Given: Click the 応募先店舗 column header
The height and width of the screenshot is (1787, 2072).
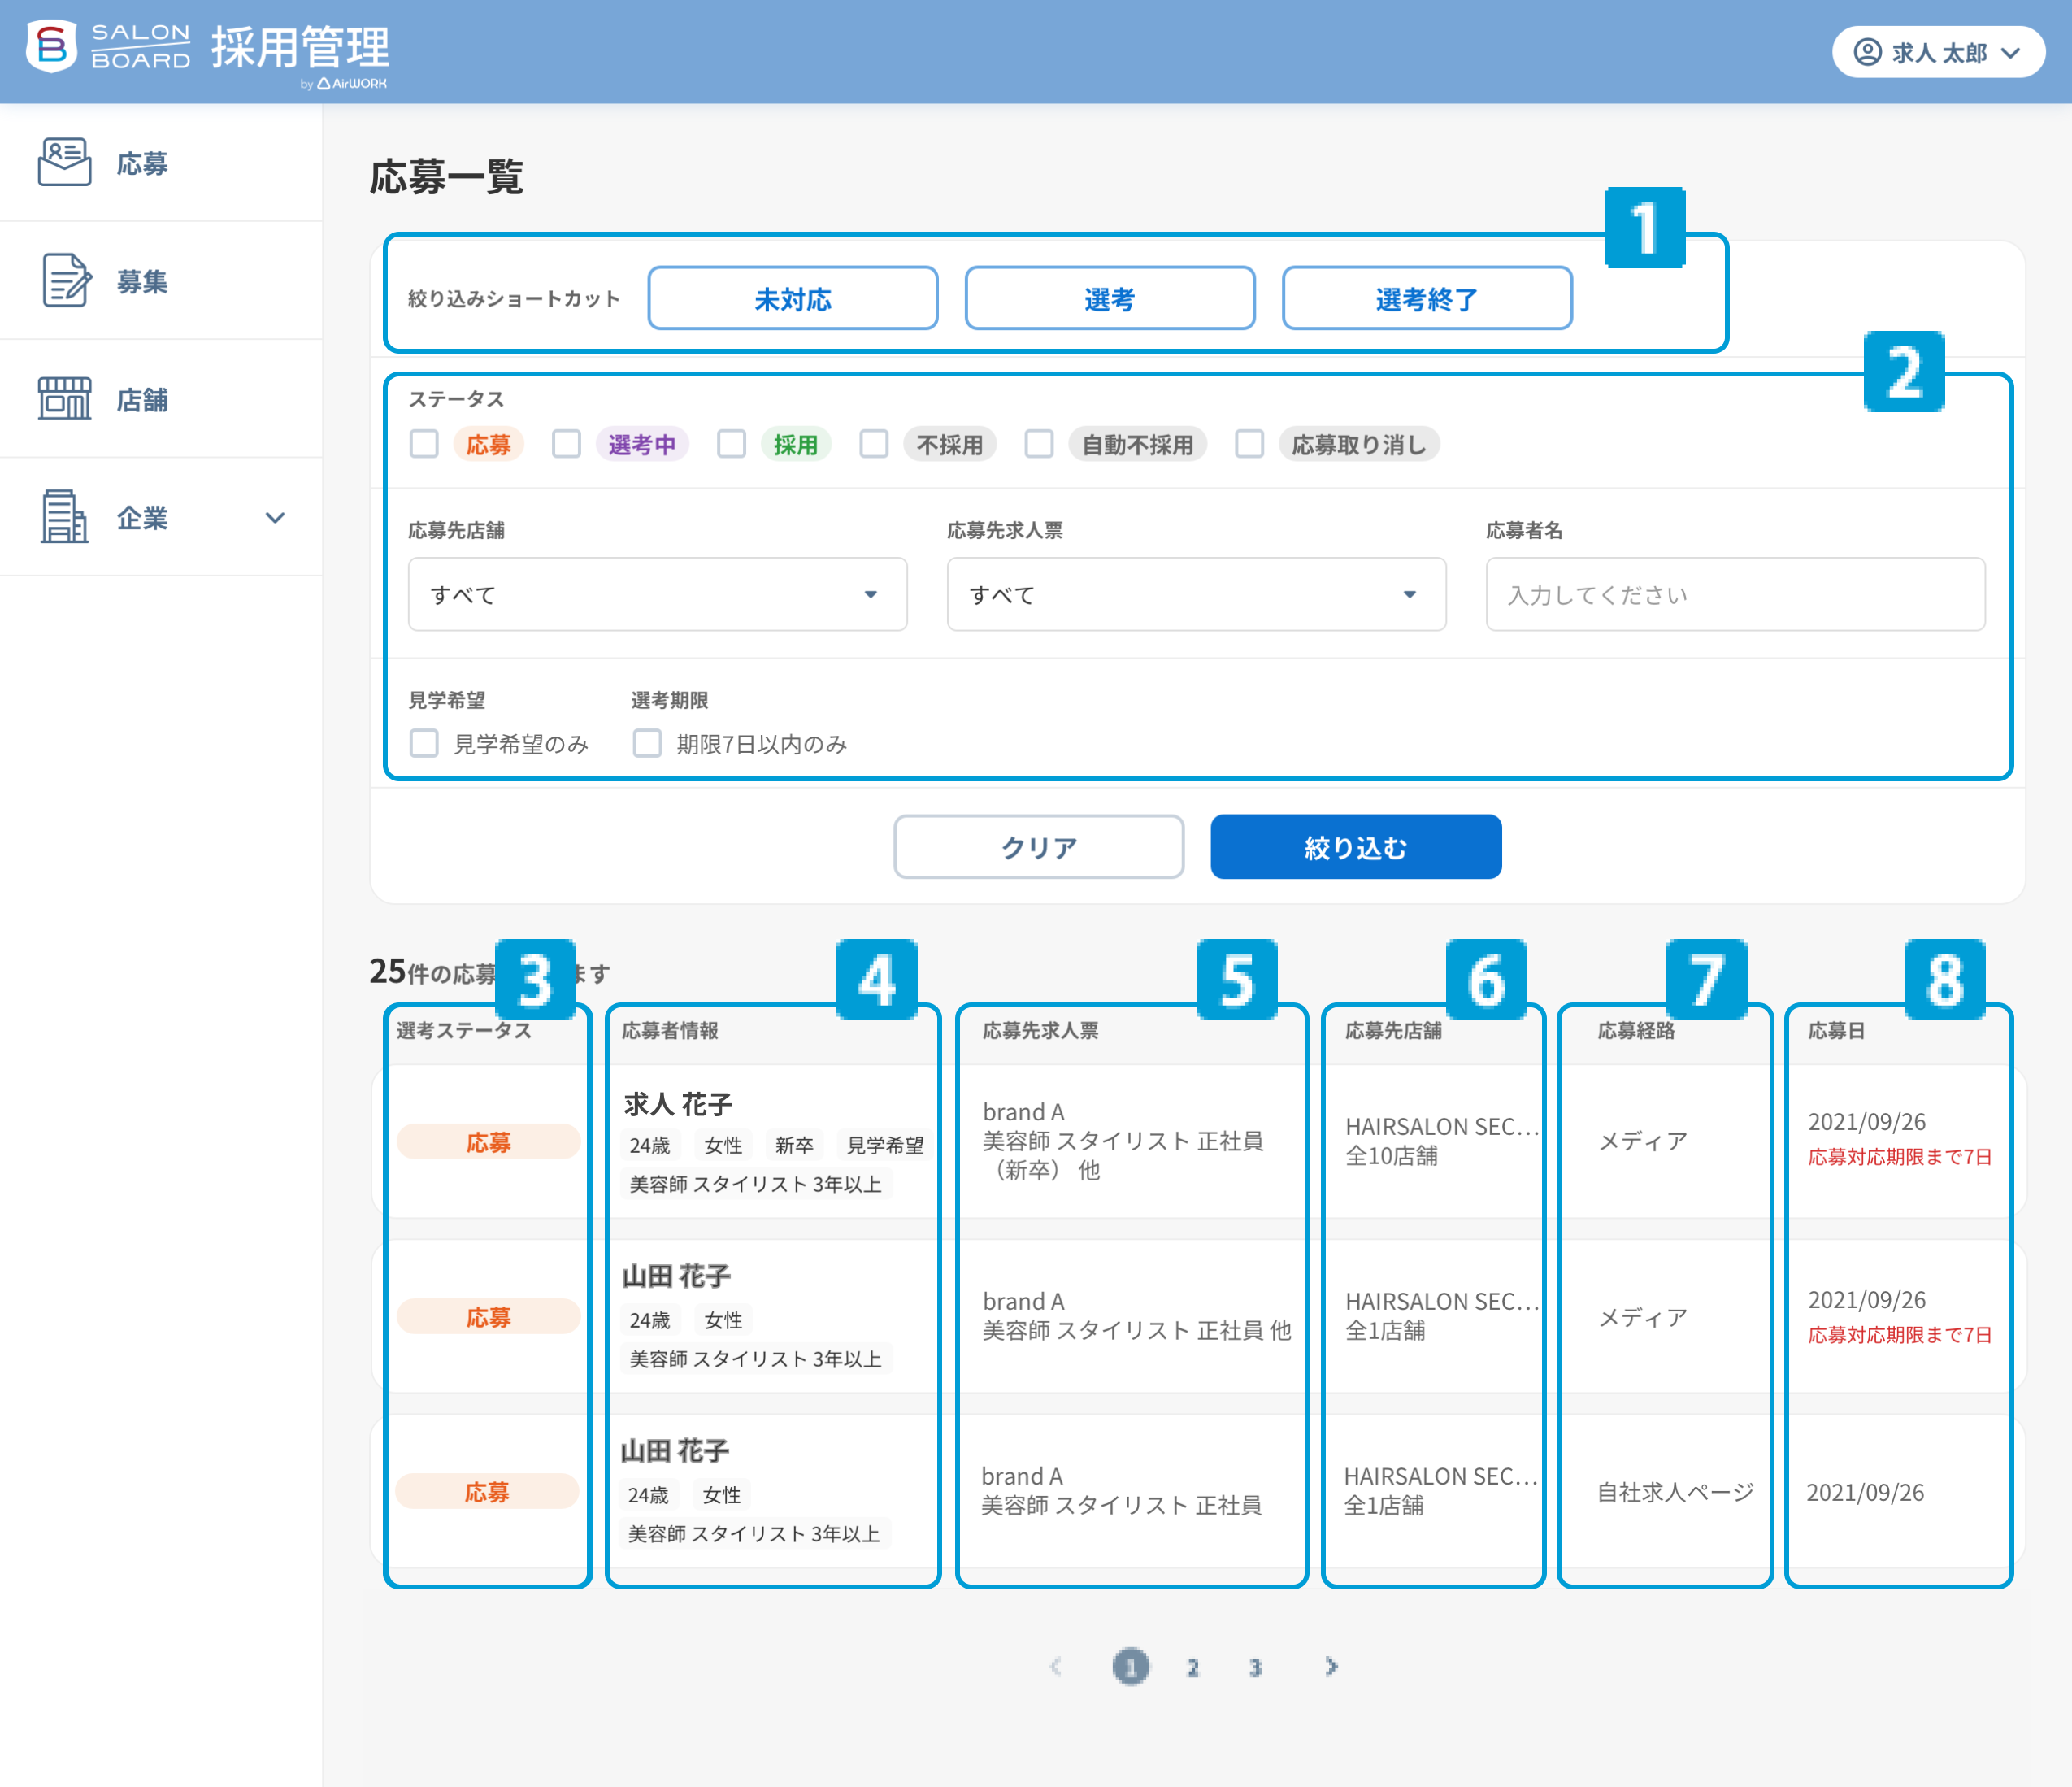Looking at the screenshot, I should click(1393, 1030).
